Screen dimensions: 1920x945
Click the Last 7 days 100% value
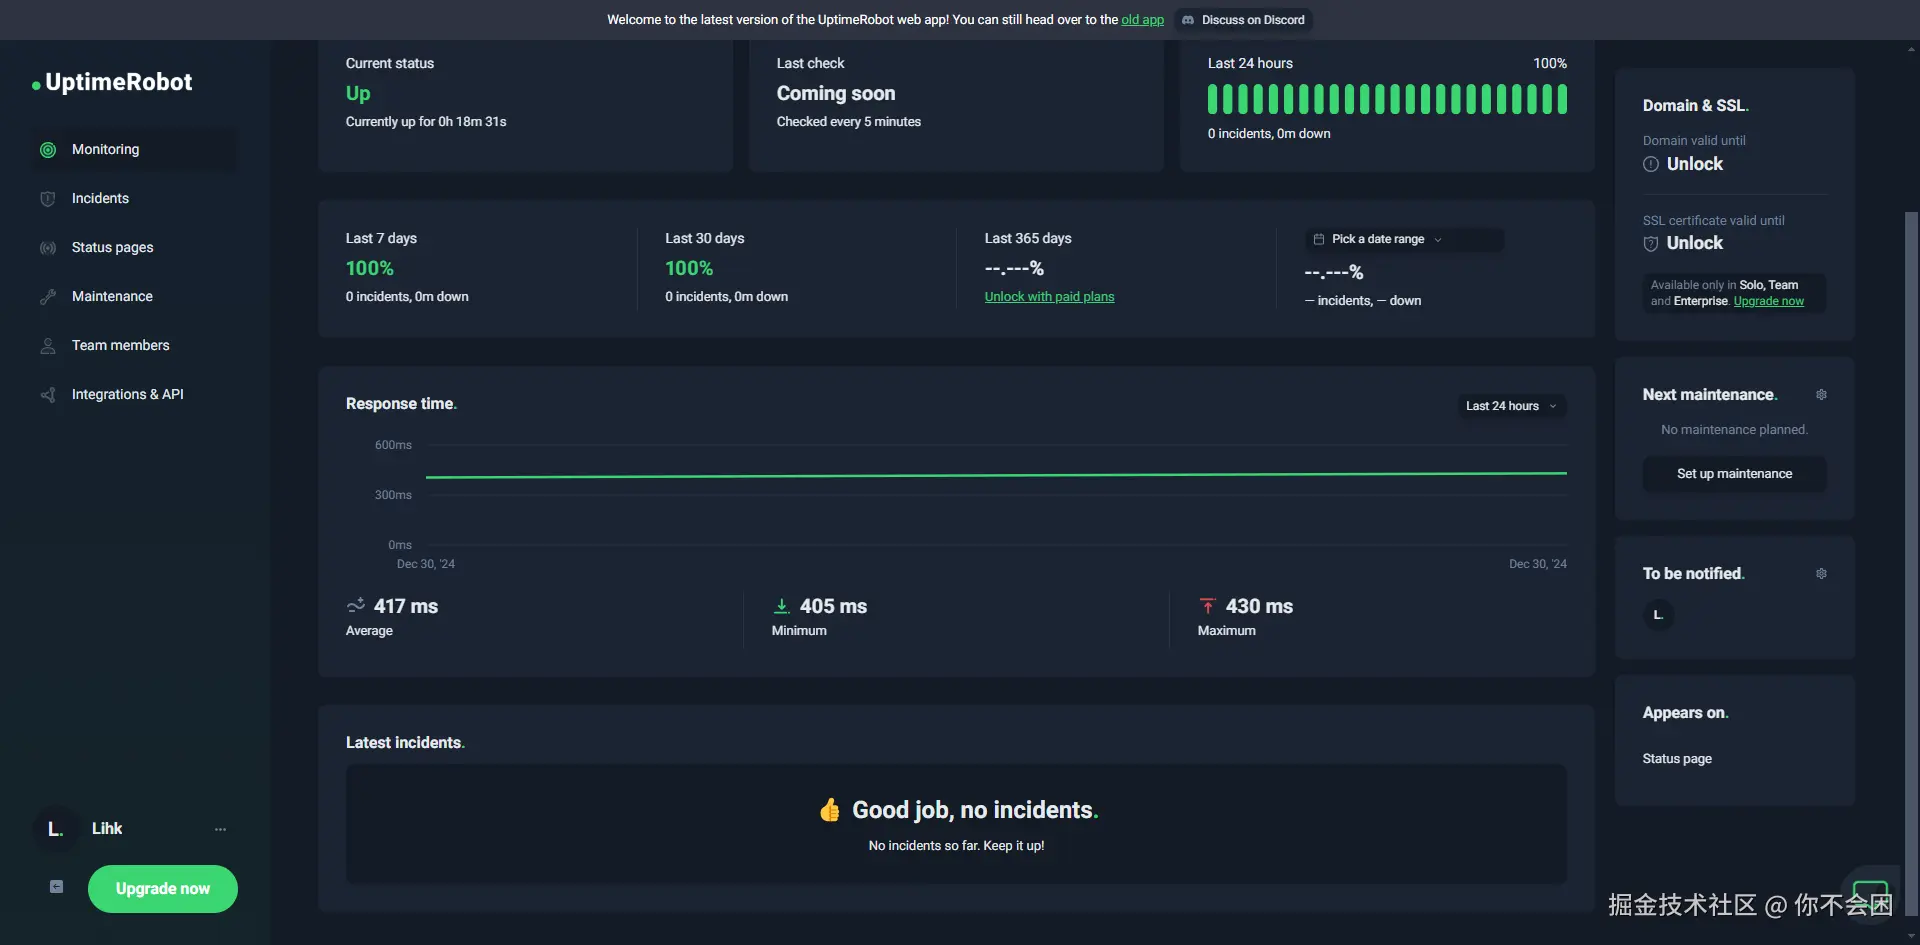pyautogui.click(x=370, y=268)
